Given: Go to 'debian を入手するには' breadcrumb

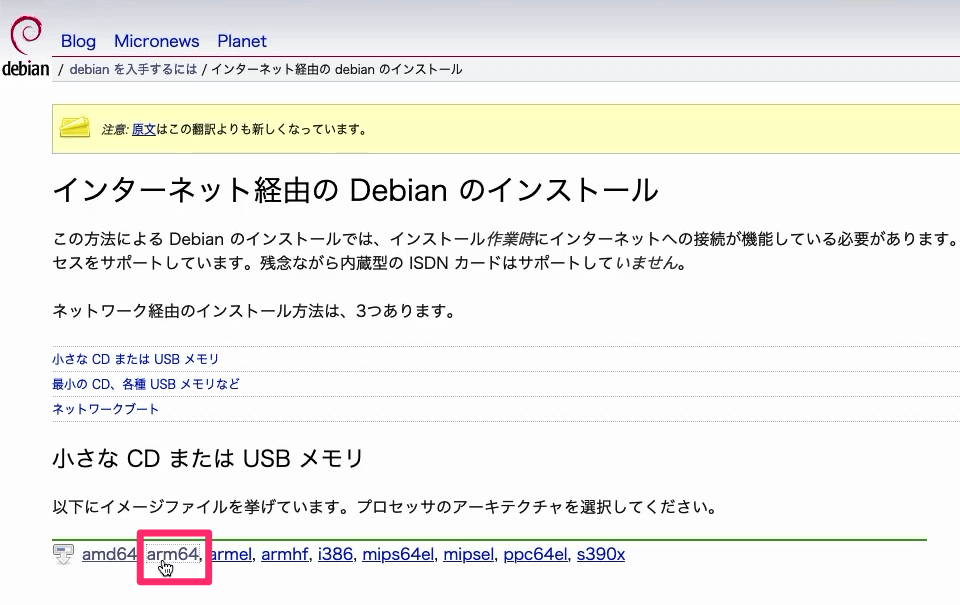Looking at the screenshot, I should tap(133, 69).
